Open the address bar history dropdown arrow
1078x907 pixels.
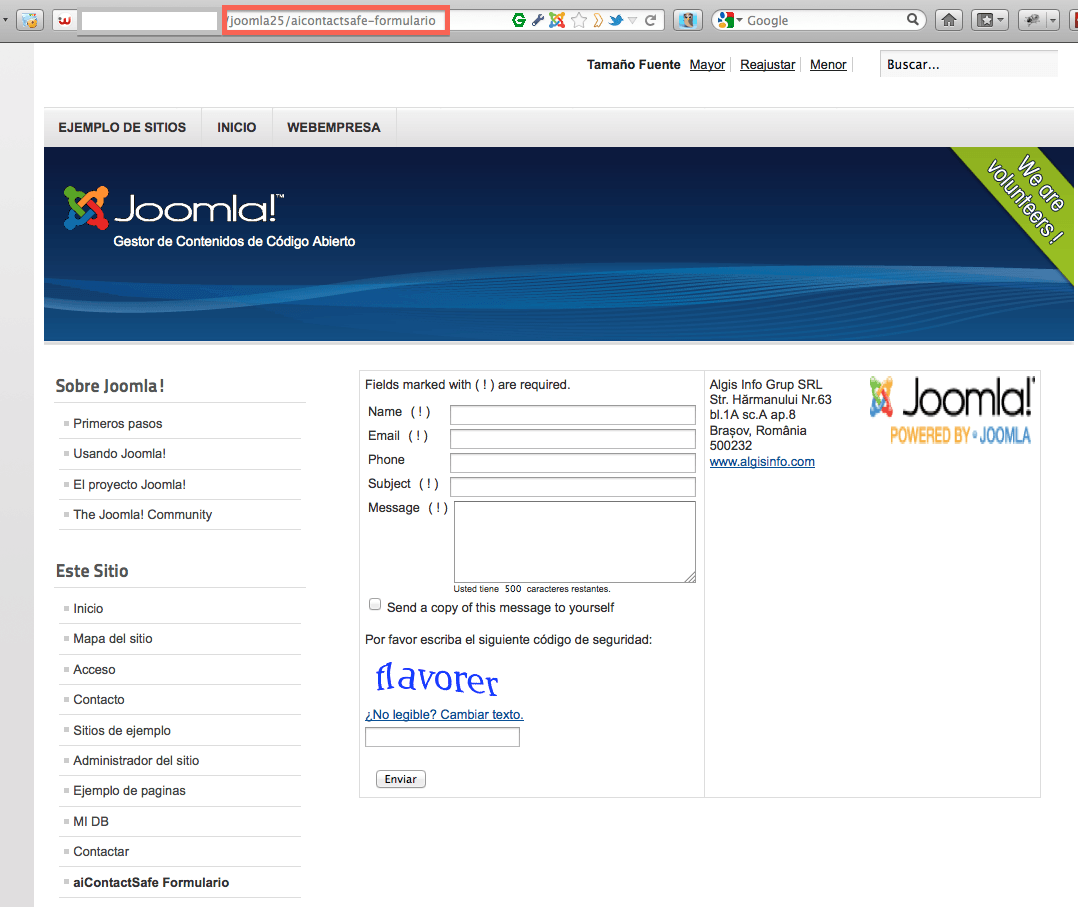click(x=632, y=21)
